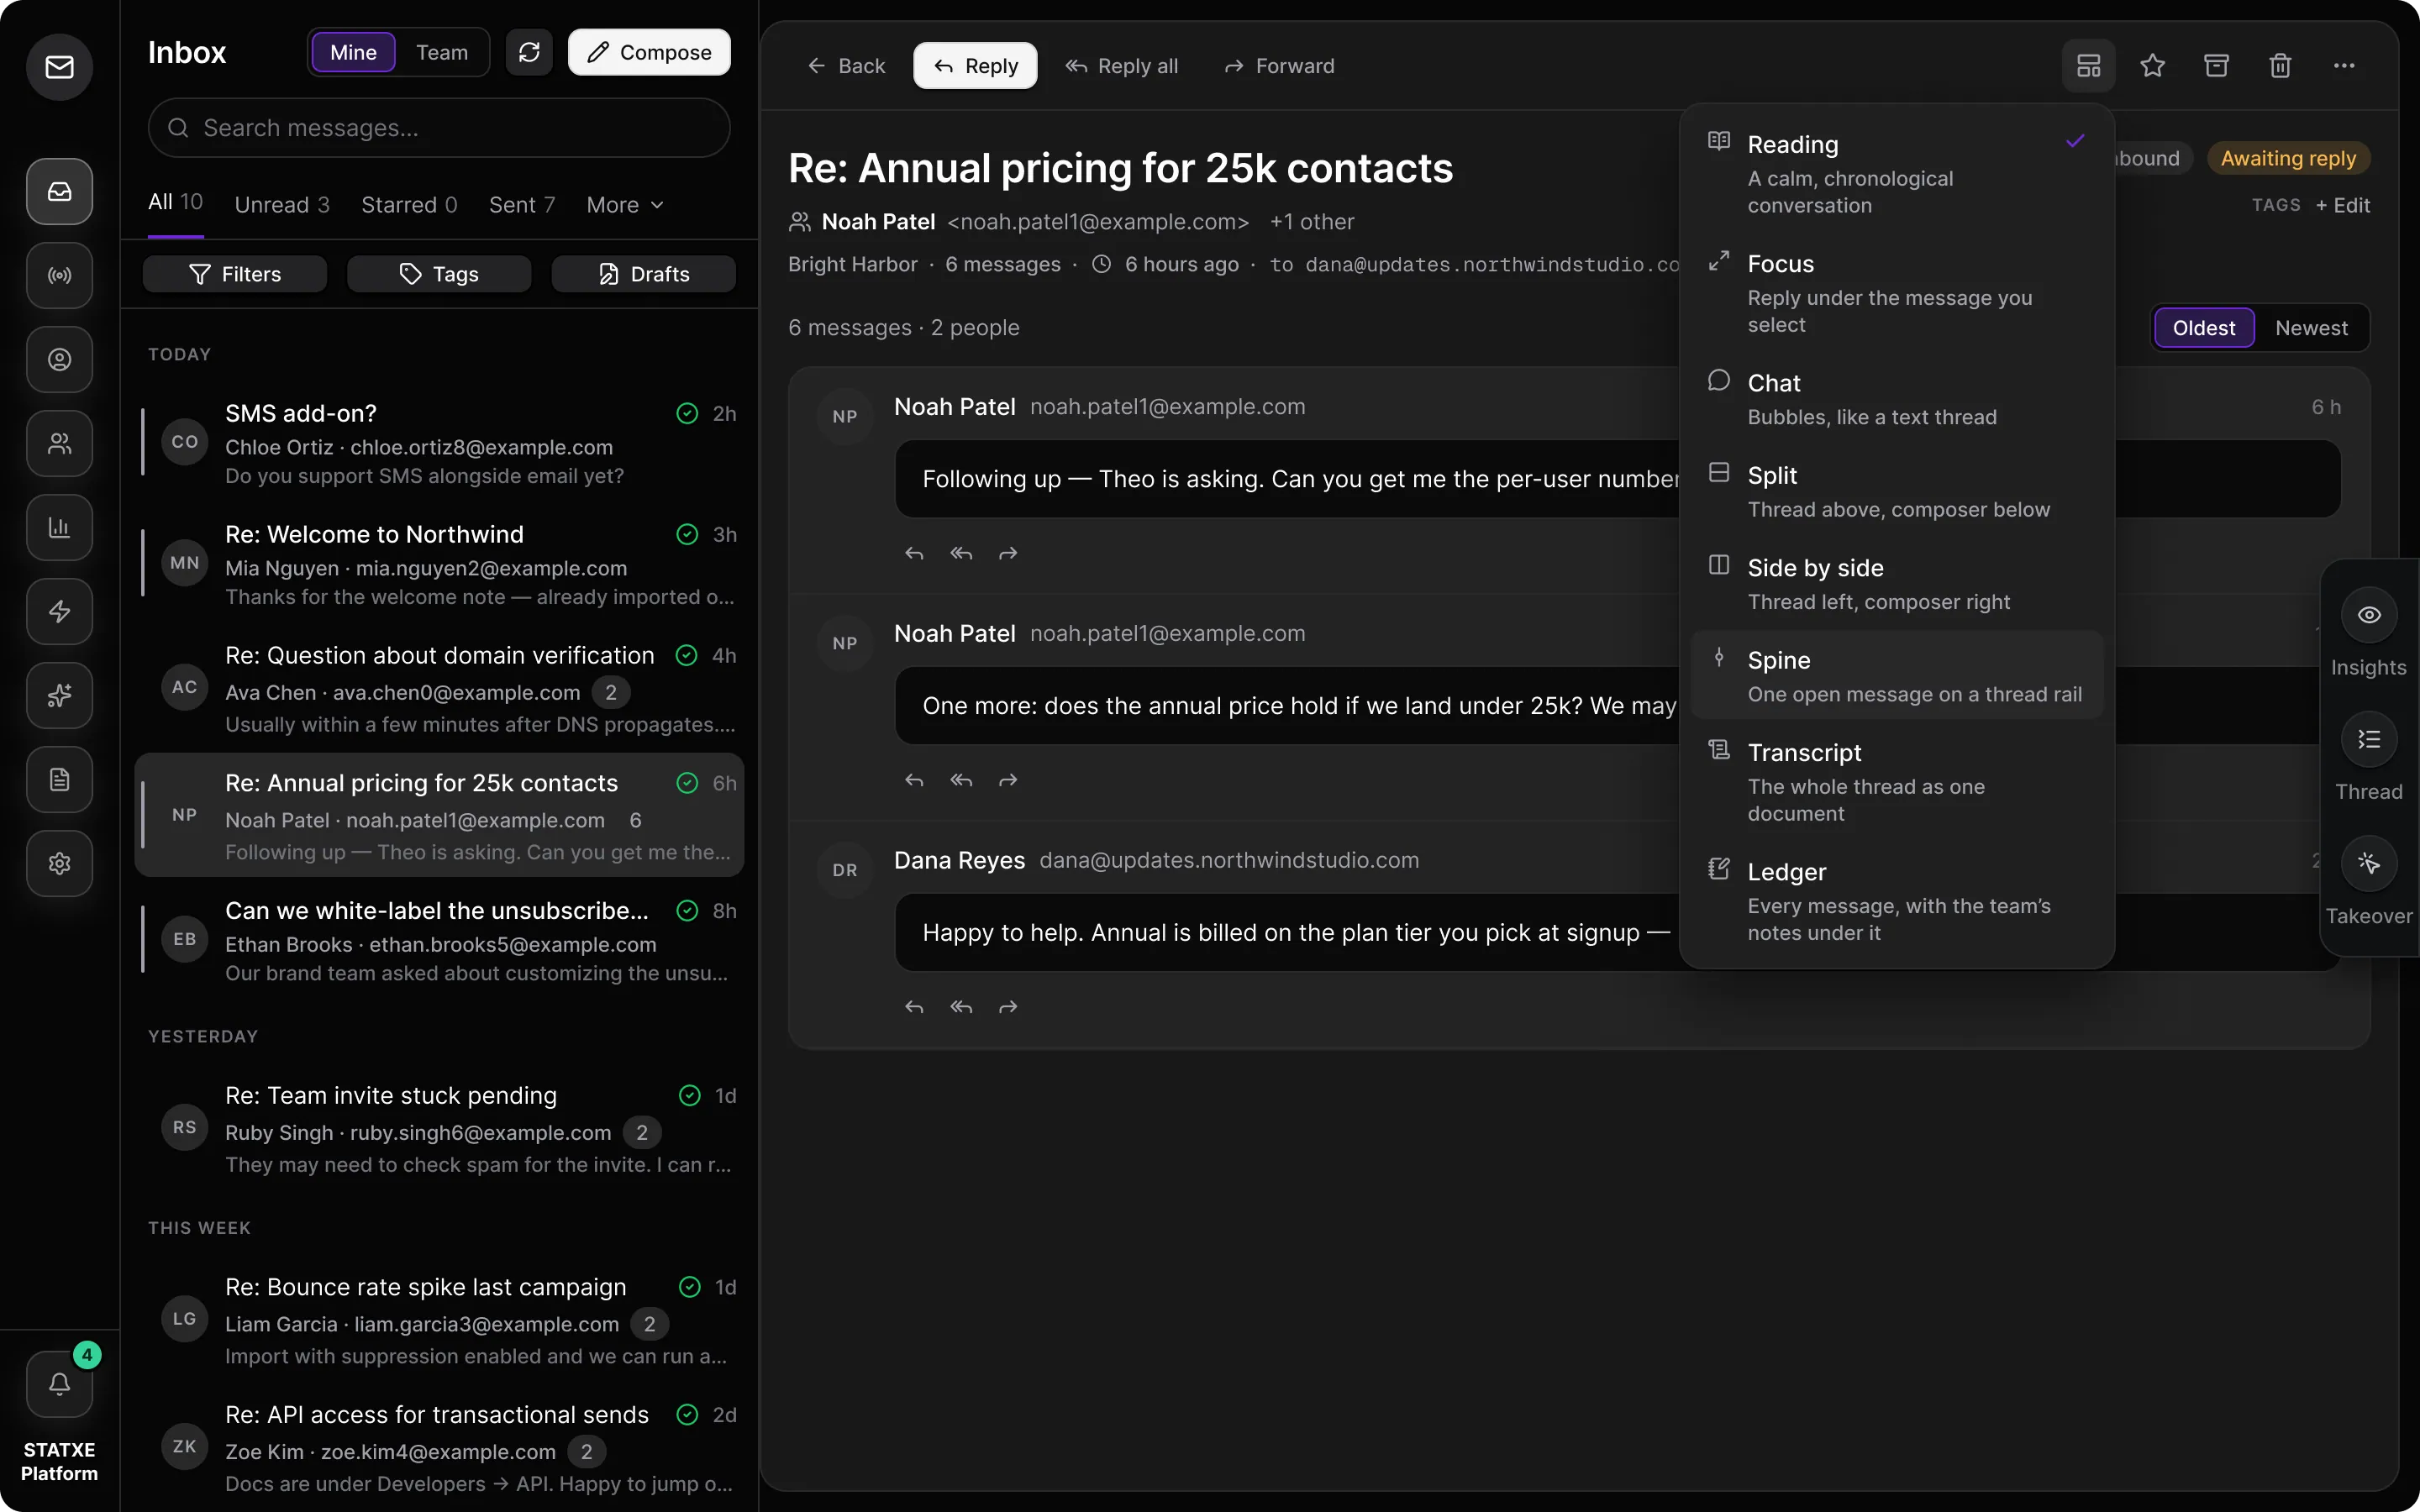Open the broadcast signal sidebar icon
The image size is (2420, 1512).
(x=59, y=275)
